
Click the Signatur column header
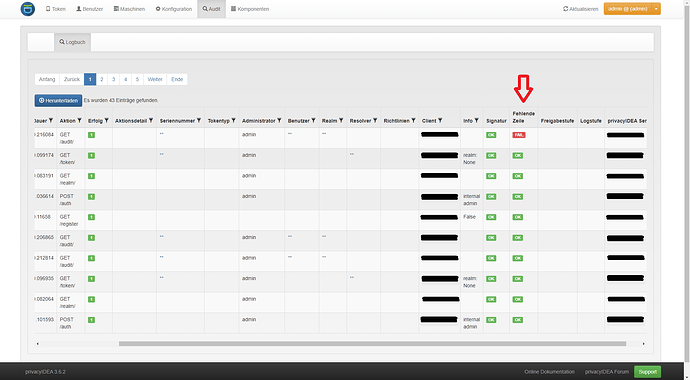click(x=496, y=121)
